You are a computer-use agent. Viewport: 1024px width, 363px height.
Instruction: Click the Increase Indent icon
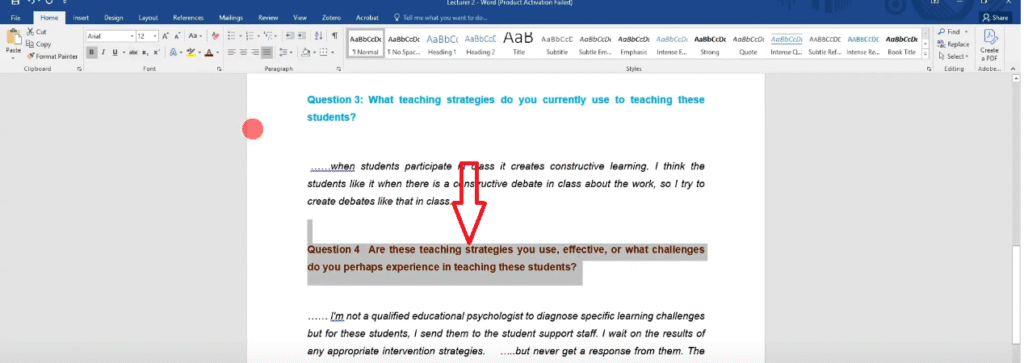coord(302,36)
